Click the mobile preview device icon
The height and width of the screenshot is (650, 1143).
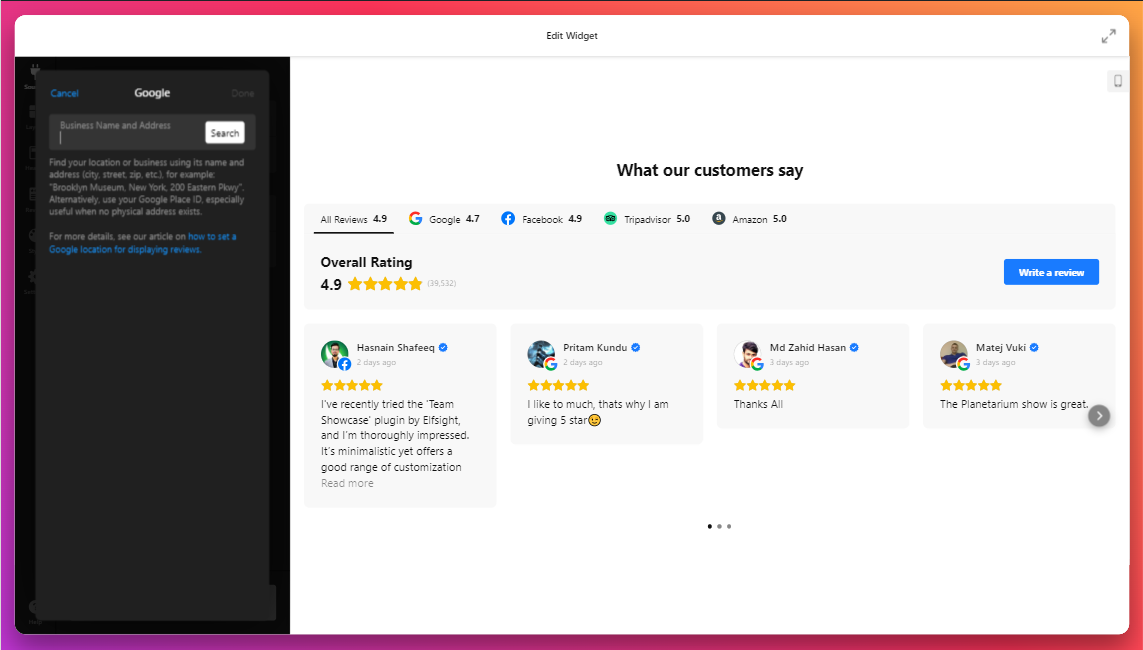pos(1117,81)
